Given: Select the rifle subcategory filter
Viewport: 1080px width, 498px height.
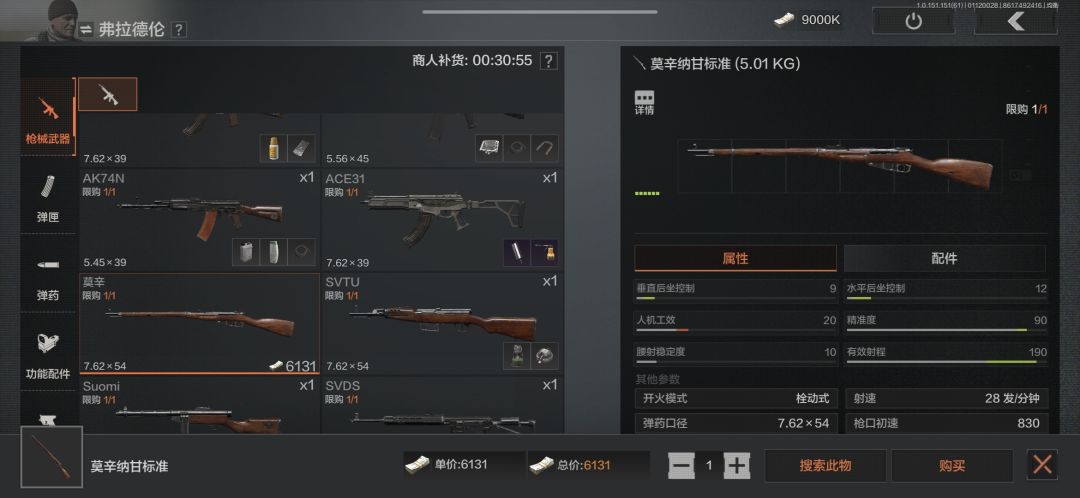Looking at the screenshot, I should pos(107,94).
